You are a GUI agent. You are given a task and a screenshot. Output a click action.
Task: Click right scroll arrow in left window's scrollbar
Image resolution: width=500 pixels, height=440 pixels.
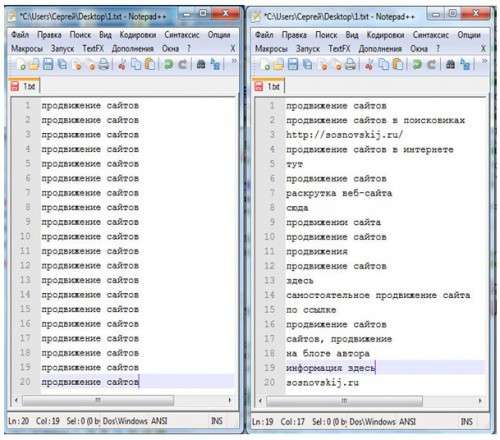230,400
